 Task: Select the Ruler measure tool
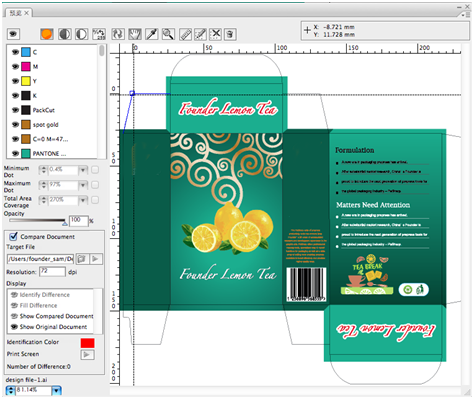(x=186, y=34)
